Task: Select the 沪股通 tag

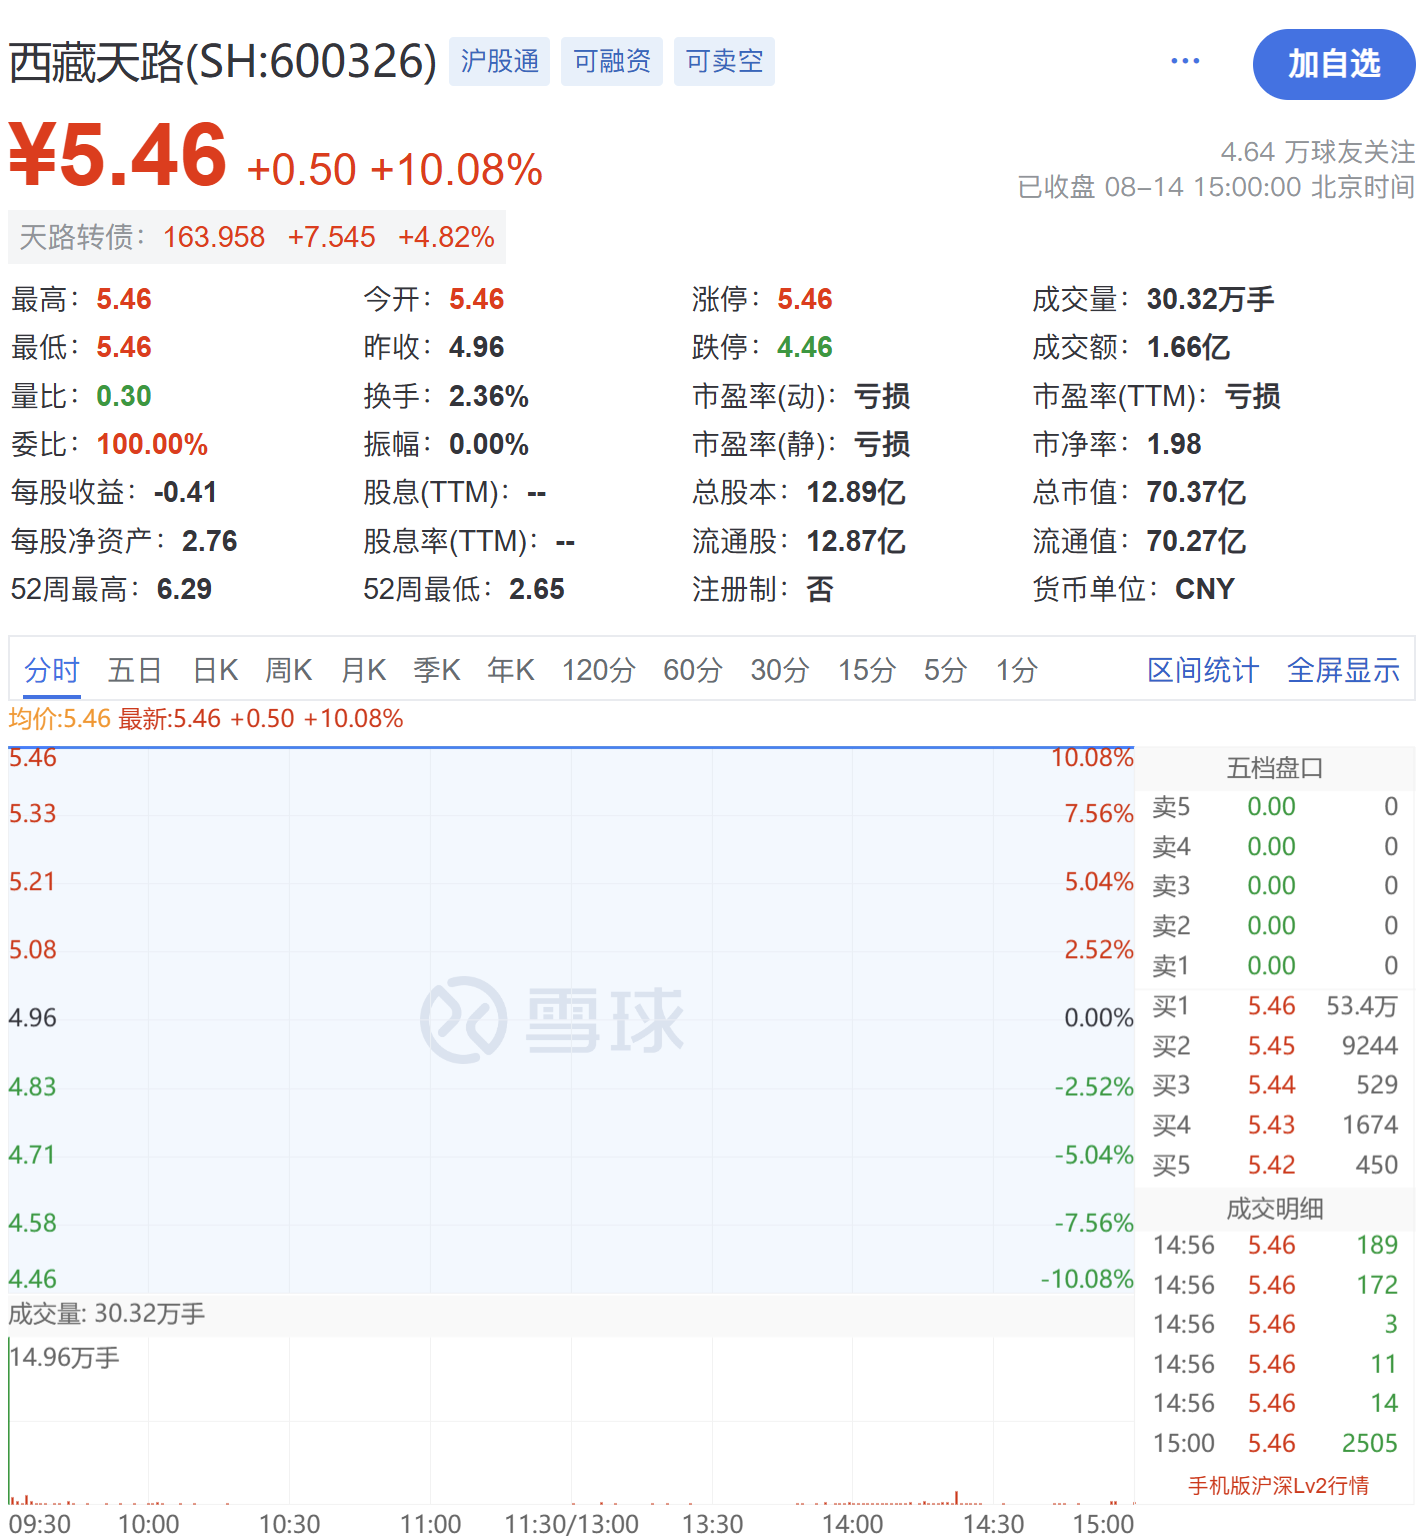Action: [499, 61]
